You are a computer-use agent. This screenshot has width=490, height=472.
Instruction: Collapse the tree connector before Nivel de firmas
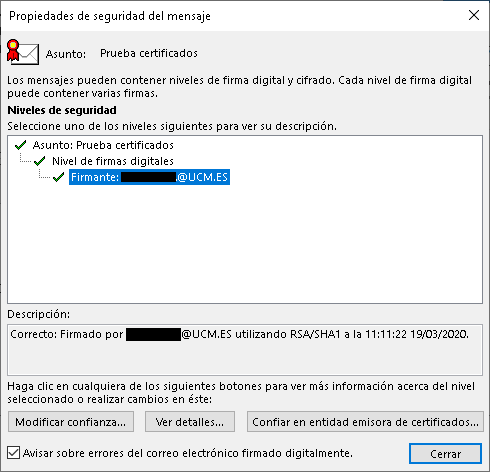25,159
